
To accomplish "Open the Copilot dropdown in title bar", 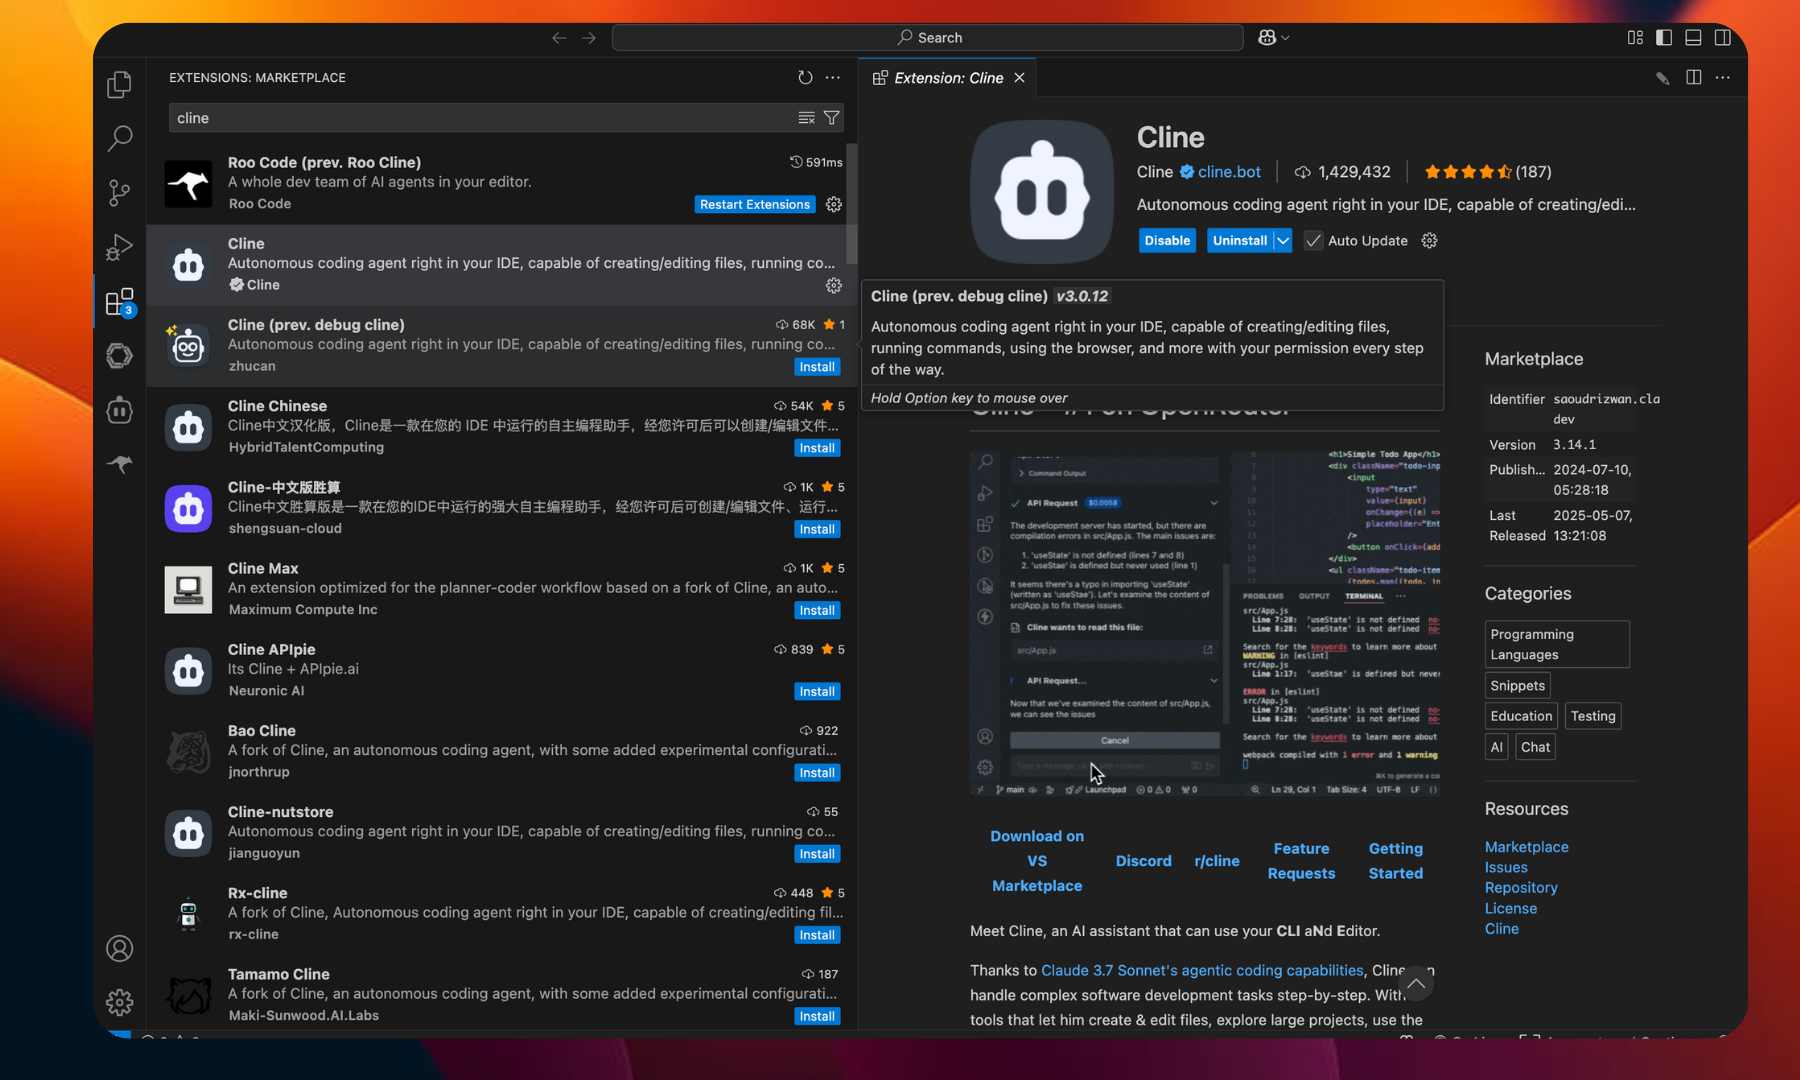I will 1273,37.
